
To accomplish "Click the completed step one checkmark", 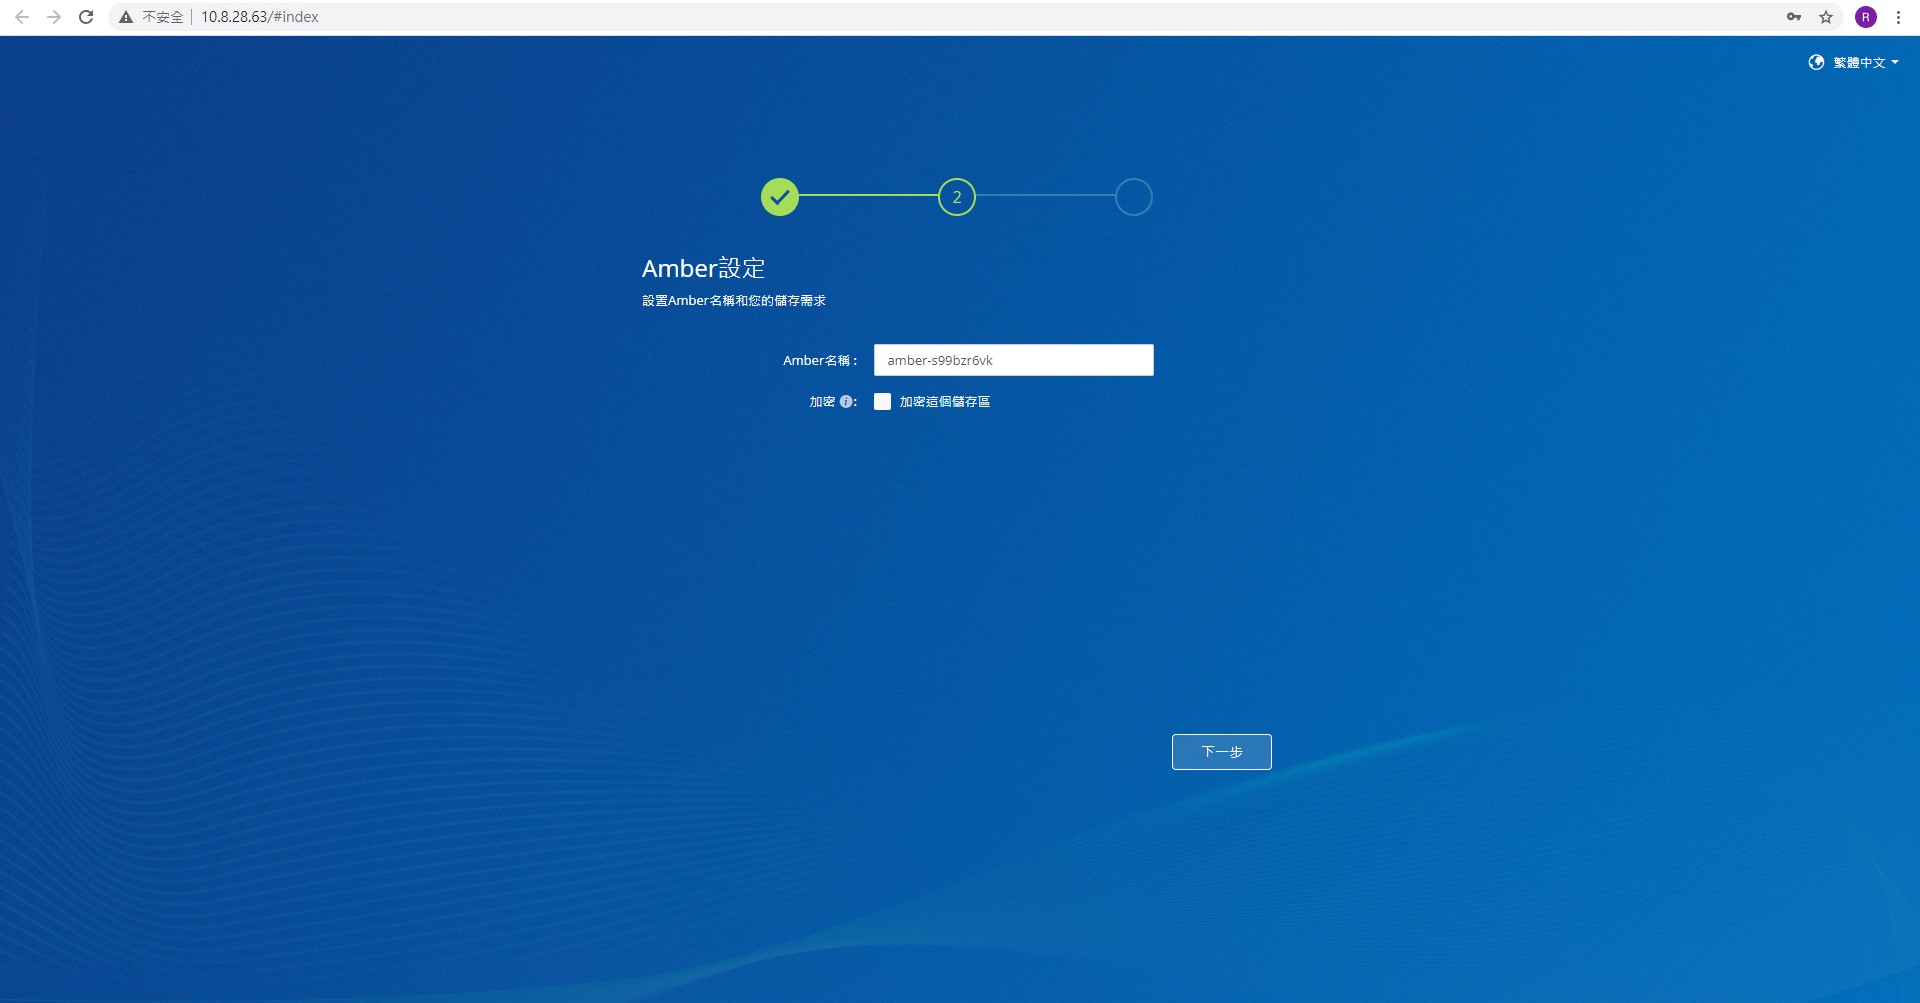I will tap(780, 197).
